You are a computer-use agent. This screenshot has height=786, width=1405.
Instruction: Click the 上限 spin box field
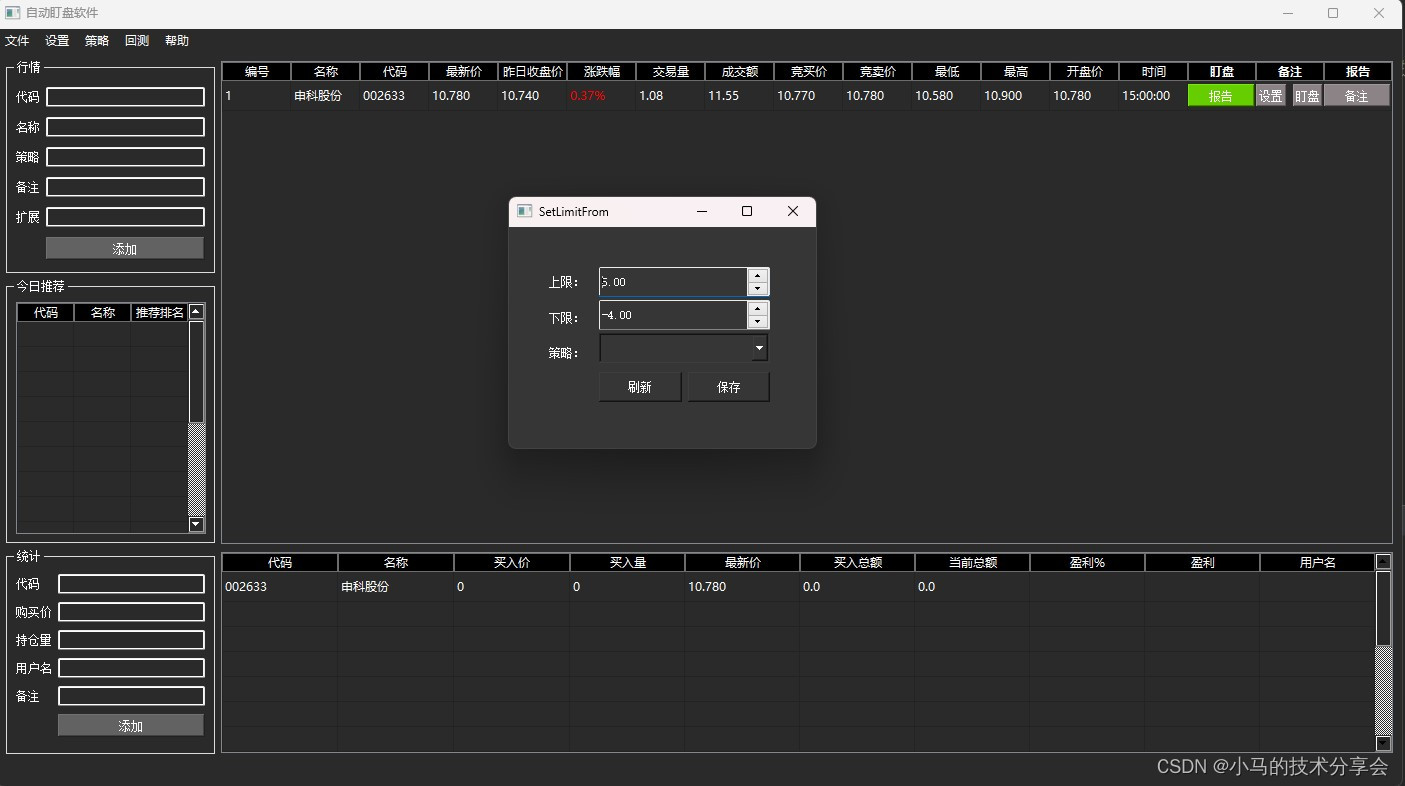673,282
